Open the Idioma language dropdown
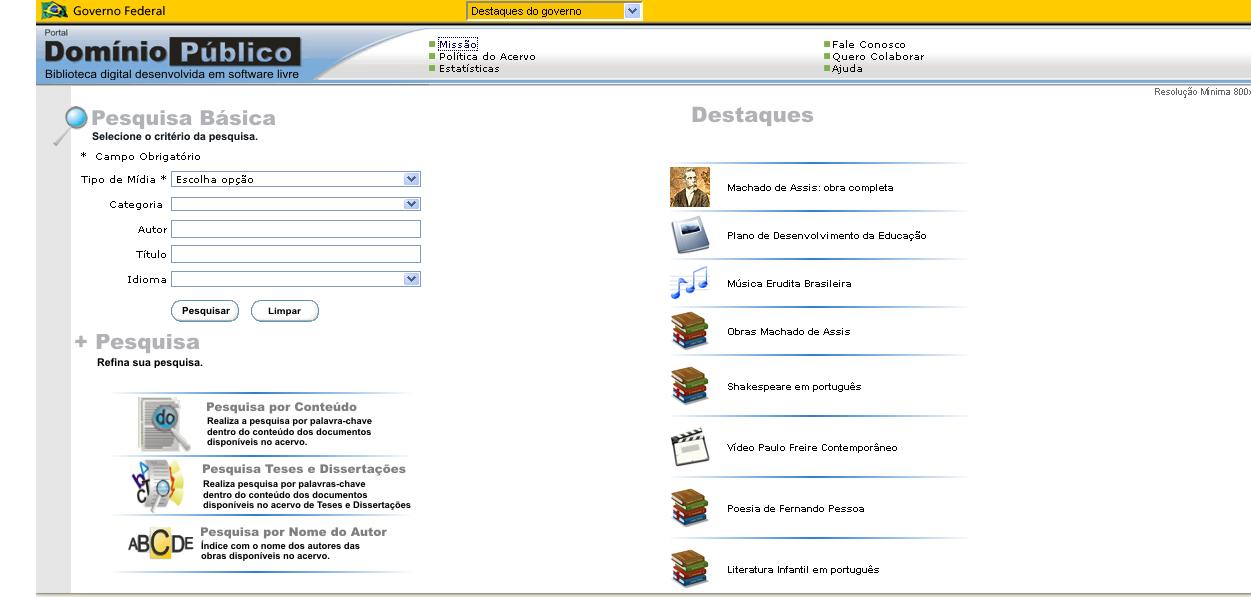1251x597 pixels. click(296, 279)
